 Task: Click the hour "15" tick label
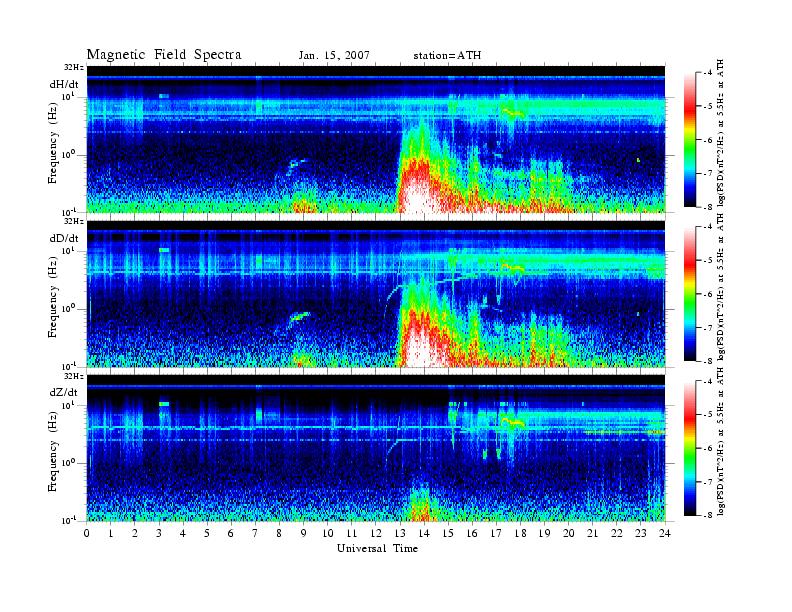tap(448, 534)
